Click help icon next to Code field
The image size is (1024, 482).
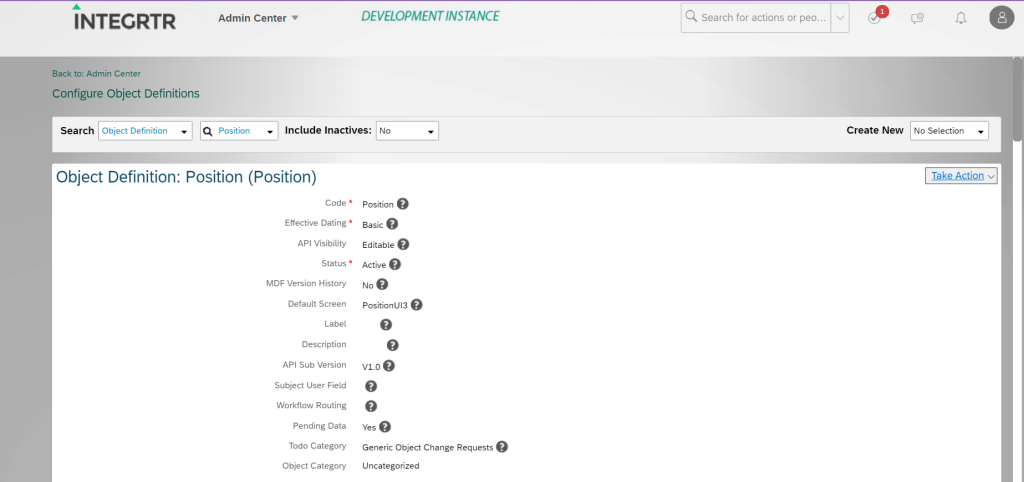pyautogui.click(x=403, y=204)
